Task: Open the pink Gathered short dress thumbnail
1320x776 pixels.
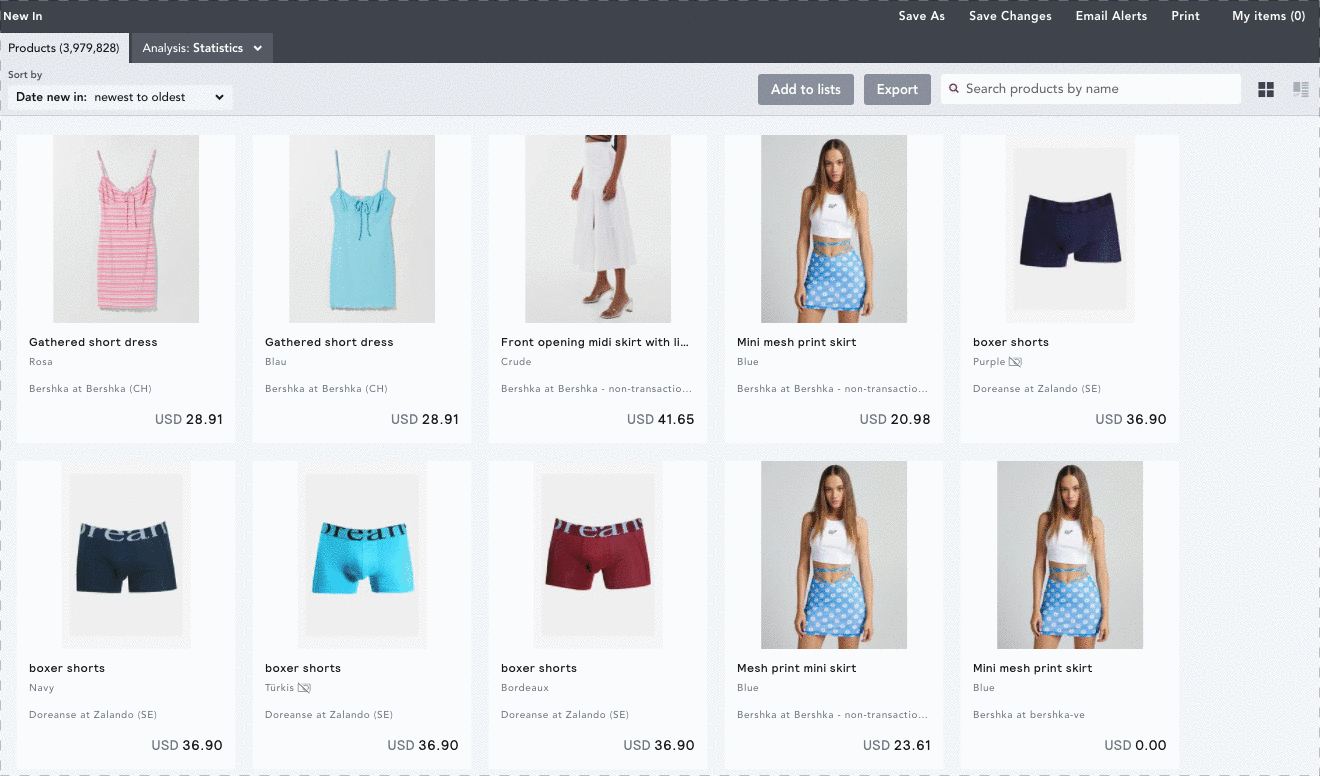Action: pos(126,229)
